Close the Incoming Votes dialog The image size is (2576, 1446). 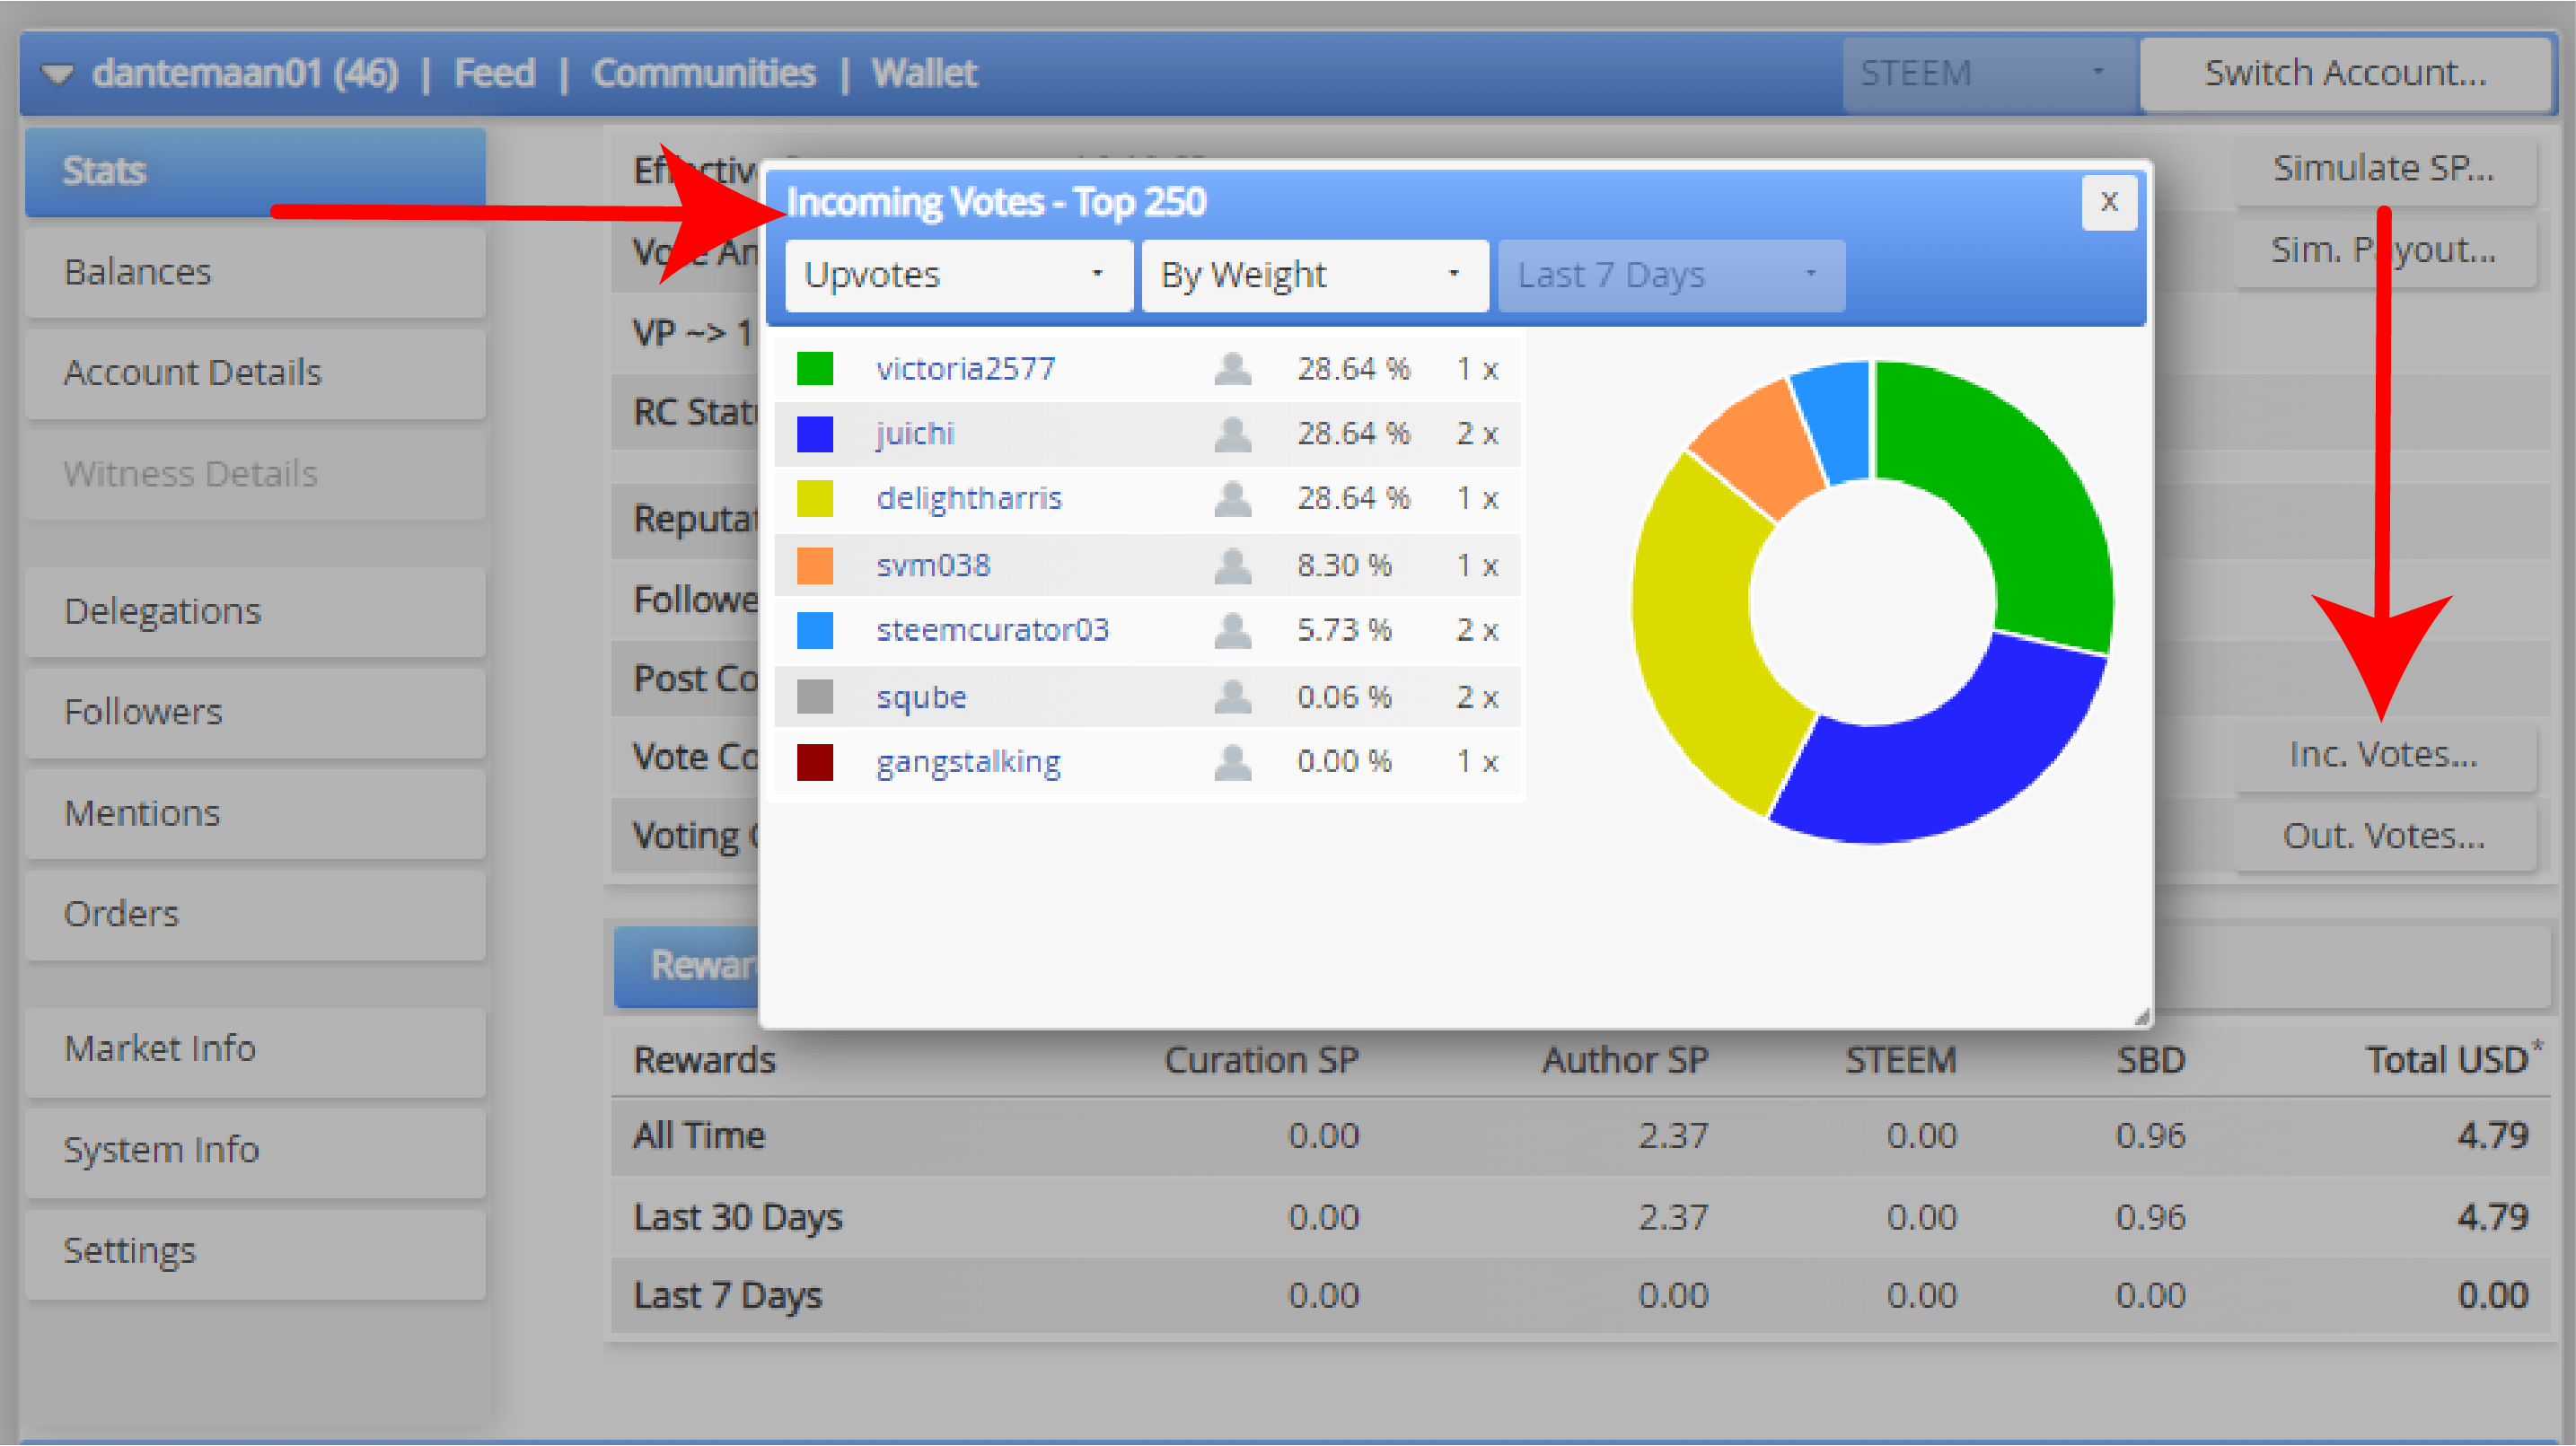coord(2108,202)
